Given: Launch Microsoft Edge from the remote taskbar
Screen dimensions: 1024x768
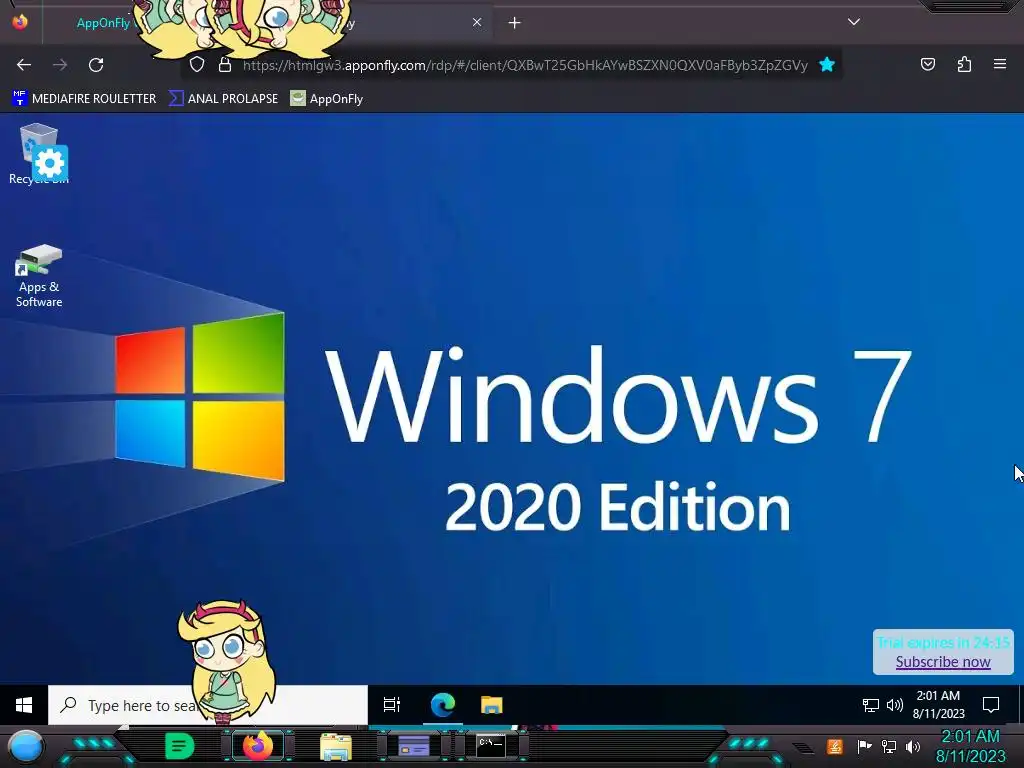Looking at the screenshot, I should (x=443, y=705).
